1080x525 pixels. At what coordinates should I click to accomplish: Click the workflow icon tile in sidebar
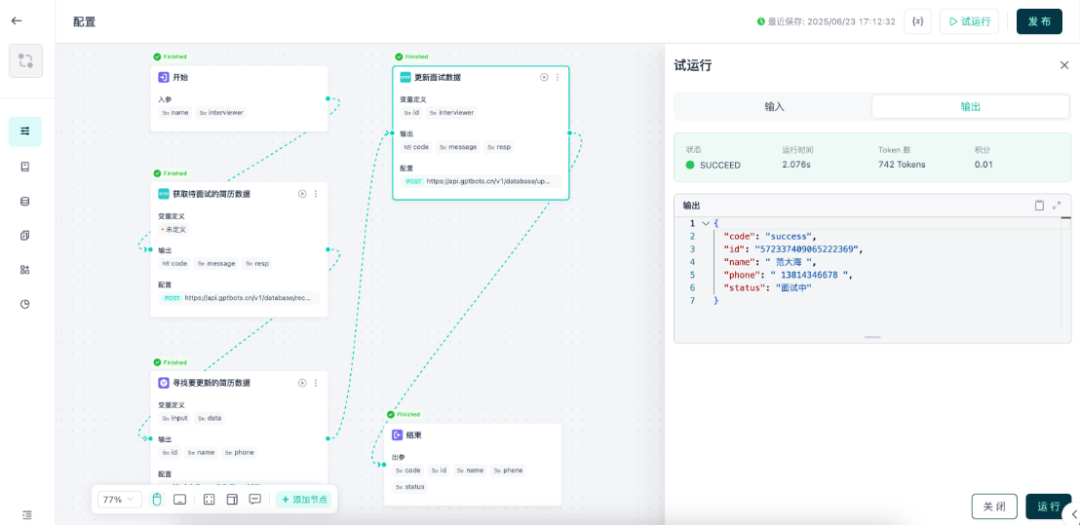25,61
